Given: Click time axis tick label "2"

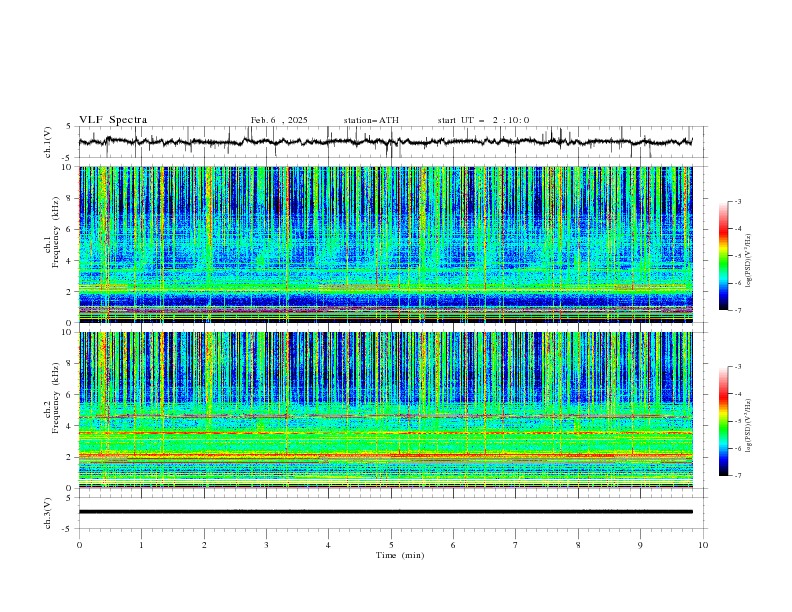Looking at the screenshot, I should (204, 545).
